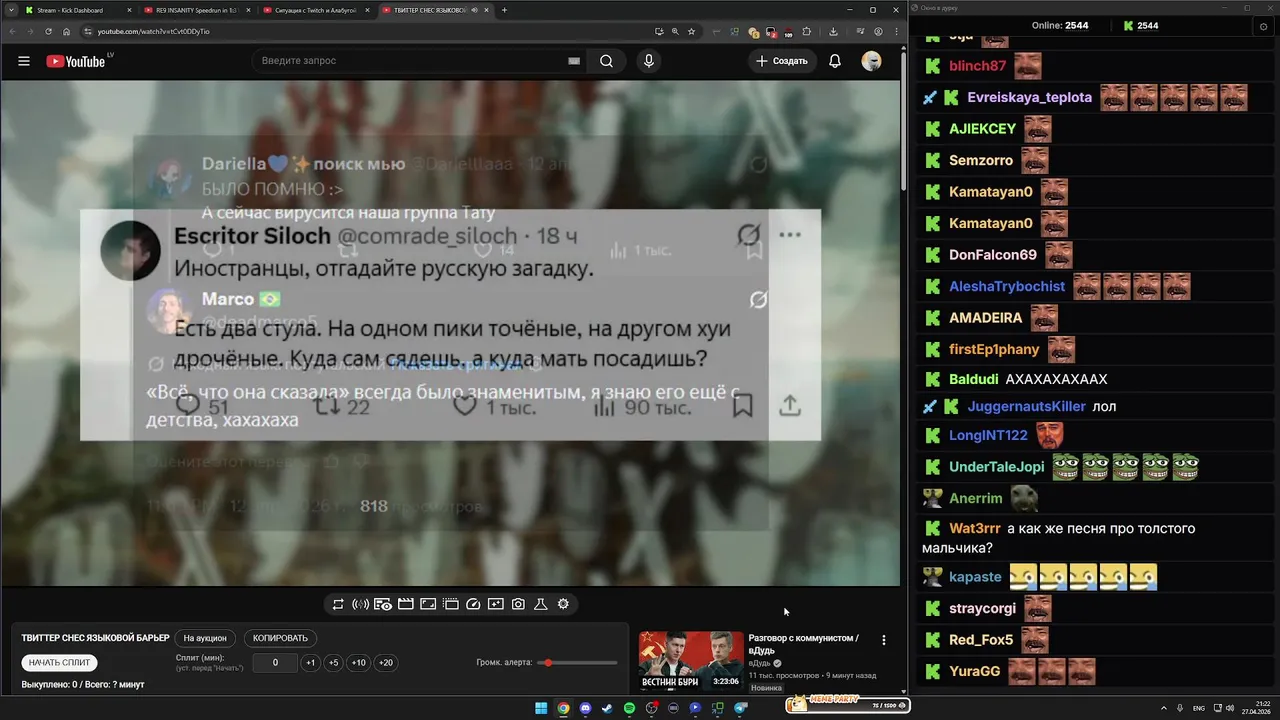Open the player toolbar gear settings

(x=563, y=604)
